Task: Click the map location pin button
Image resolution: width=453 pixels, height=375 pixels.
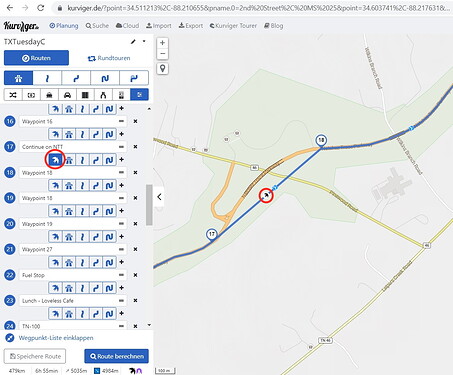Action: click(x=162, y=68)
